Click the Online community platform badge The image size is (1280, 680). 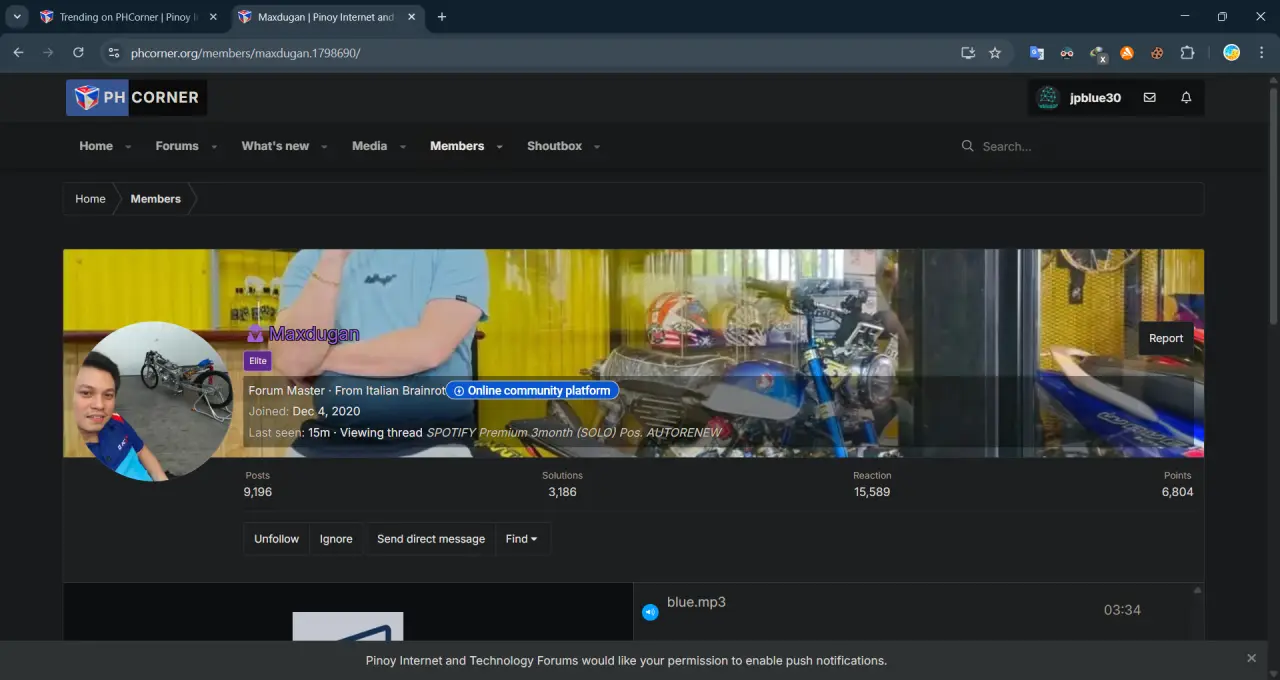pyautogui.click(x=532, y=391)
